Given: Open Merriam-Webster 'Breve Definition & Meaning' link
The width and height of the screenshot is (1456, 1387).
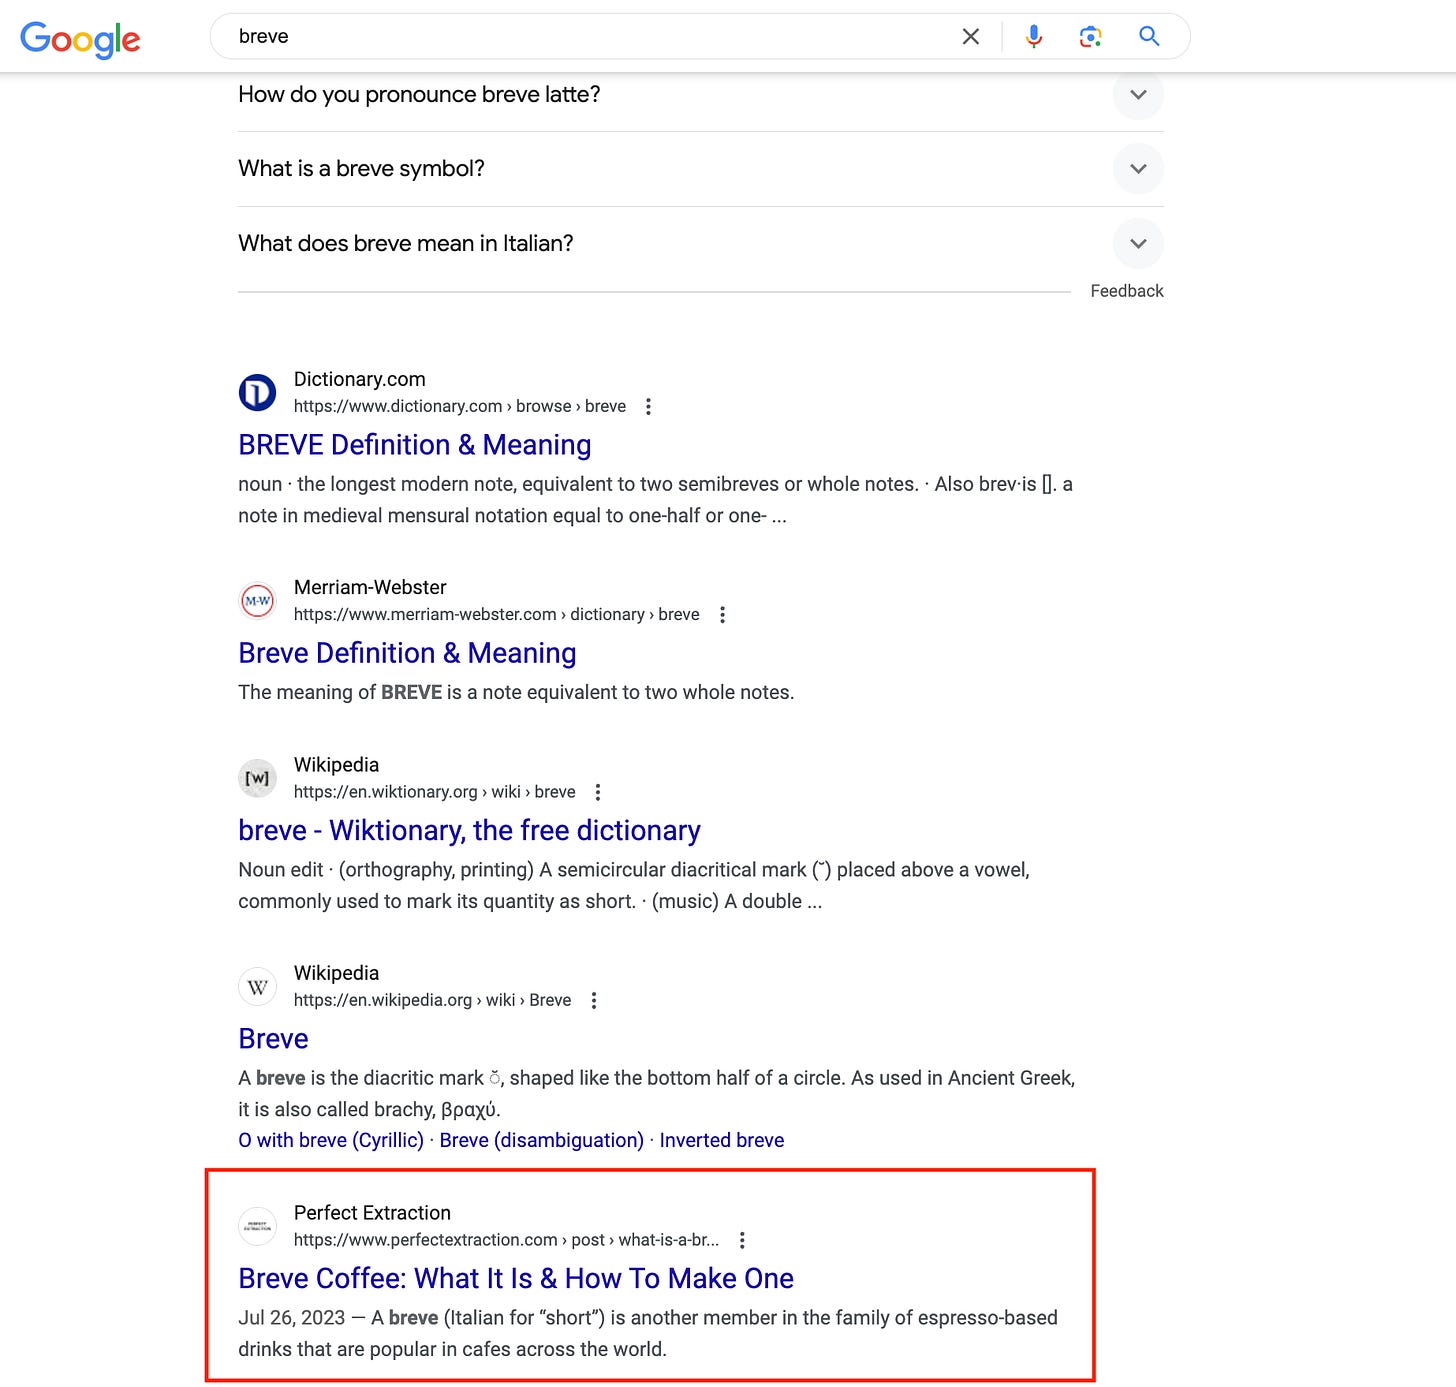Looking at the screenshot, I should (x=407, y=653).
